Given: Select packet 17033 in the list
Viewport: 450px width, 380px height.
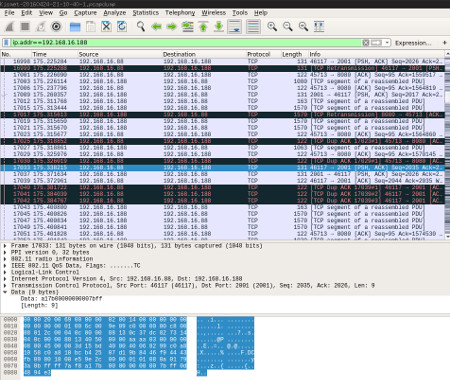Looking at the screenshot, I should [222, 168].
